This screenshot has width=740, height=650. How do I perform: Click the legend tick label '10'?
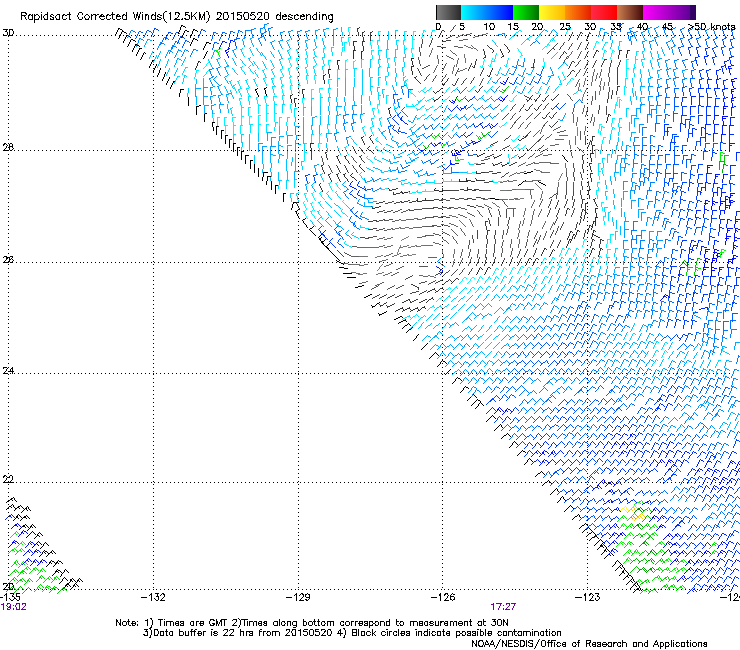pos(489,26)
